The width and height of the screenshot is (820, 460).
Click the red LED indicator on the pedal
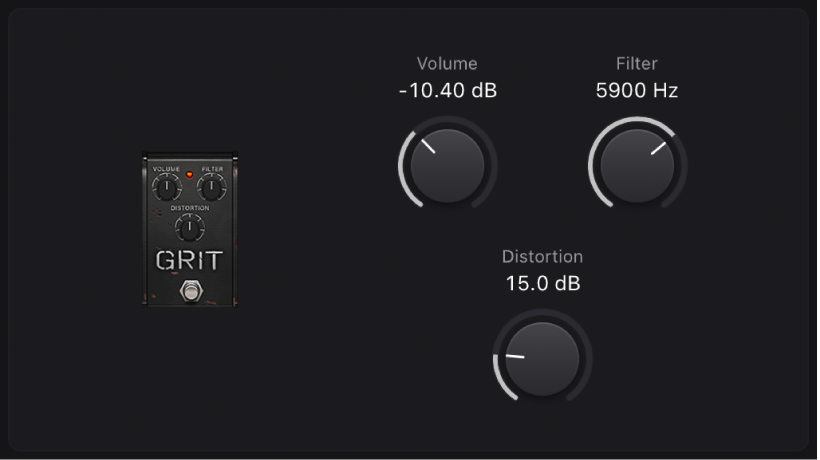tap(189, 173)
